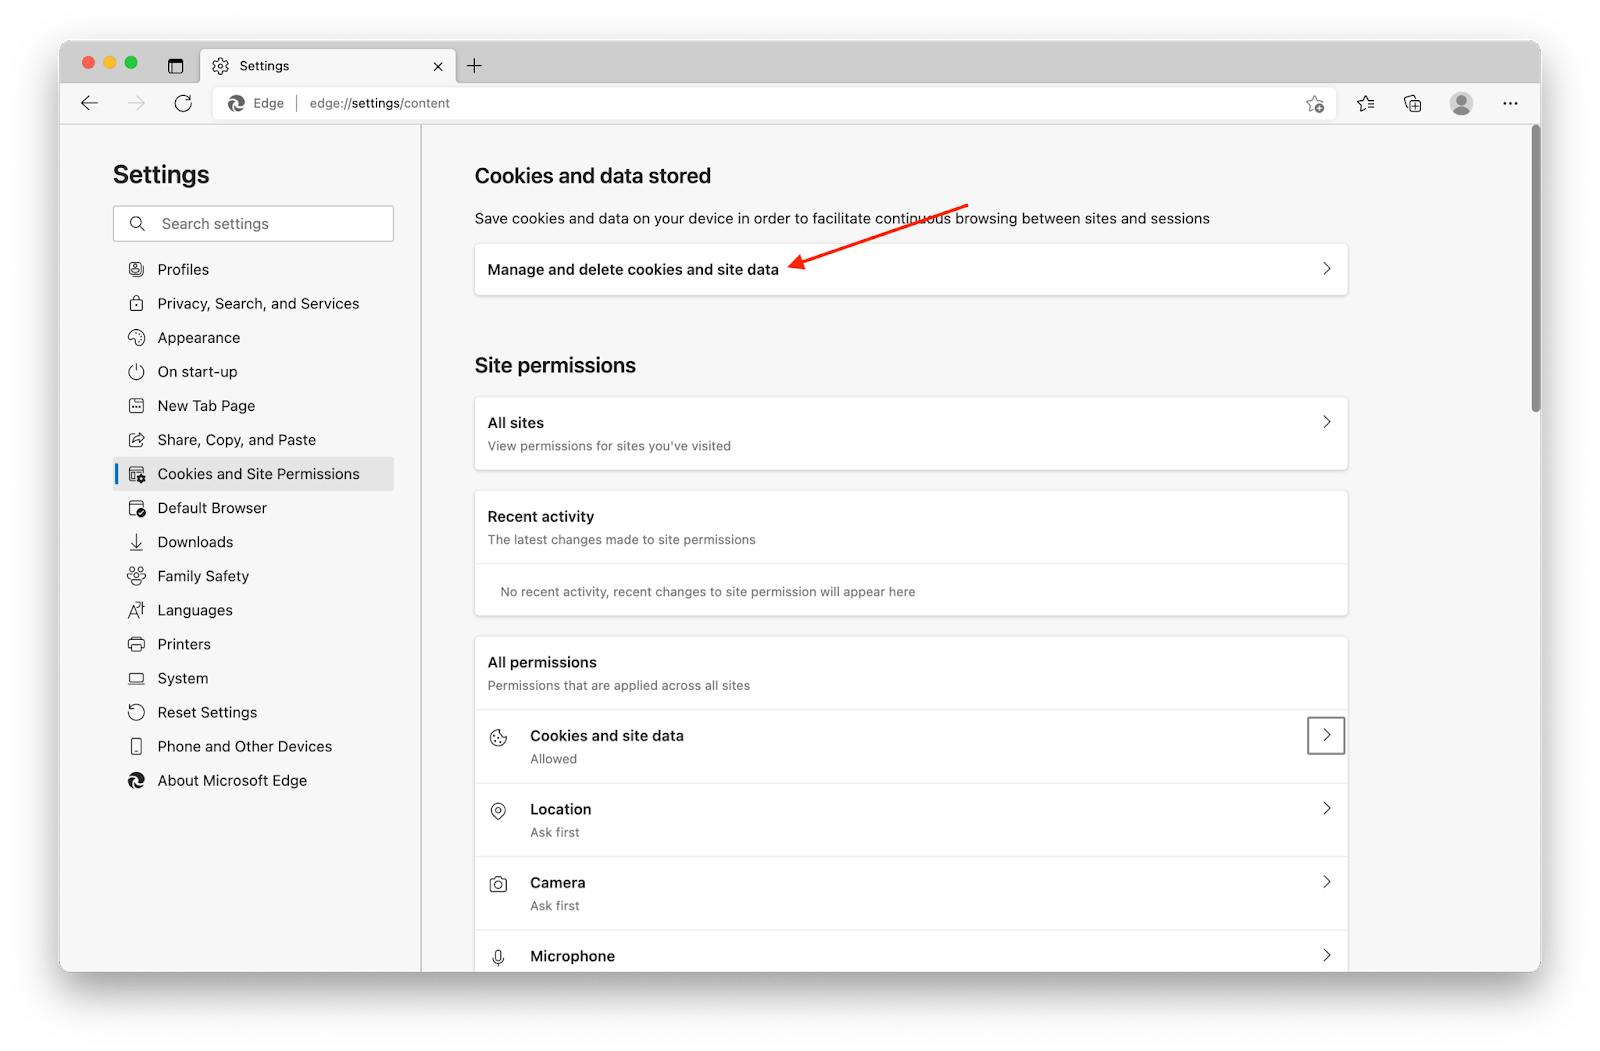This screenshot has height=1051, width=1600.
Task: Open New Tab Page settings
Action: click(x=253, y=406)
